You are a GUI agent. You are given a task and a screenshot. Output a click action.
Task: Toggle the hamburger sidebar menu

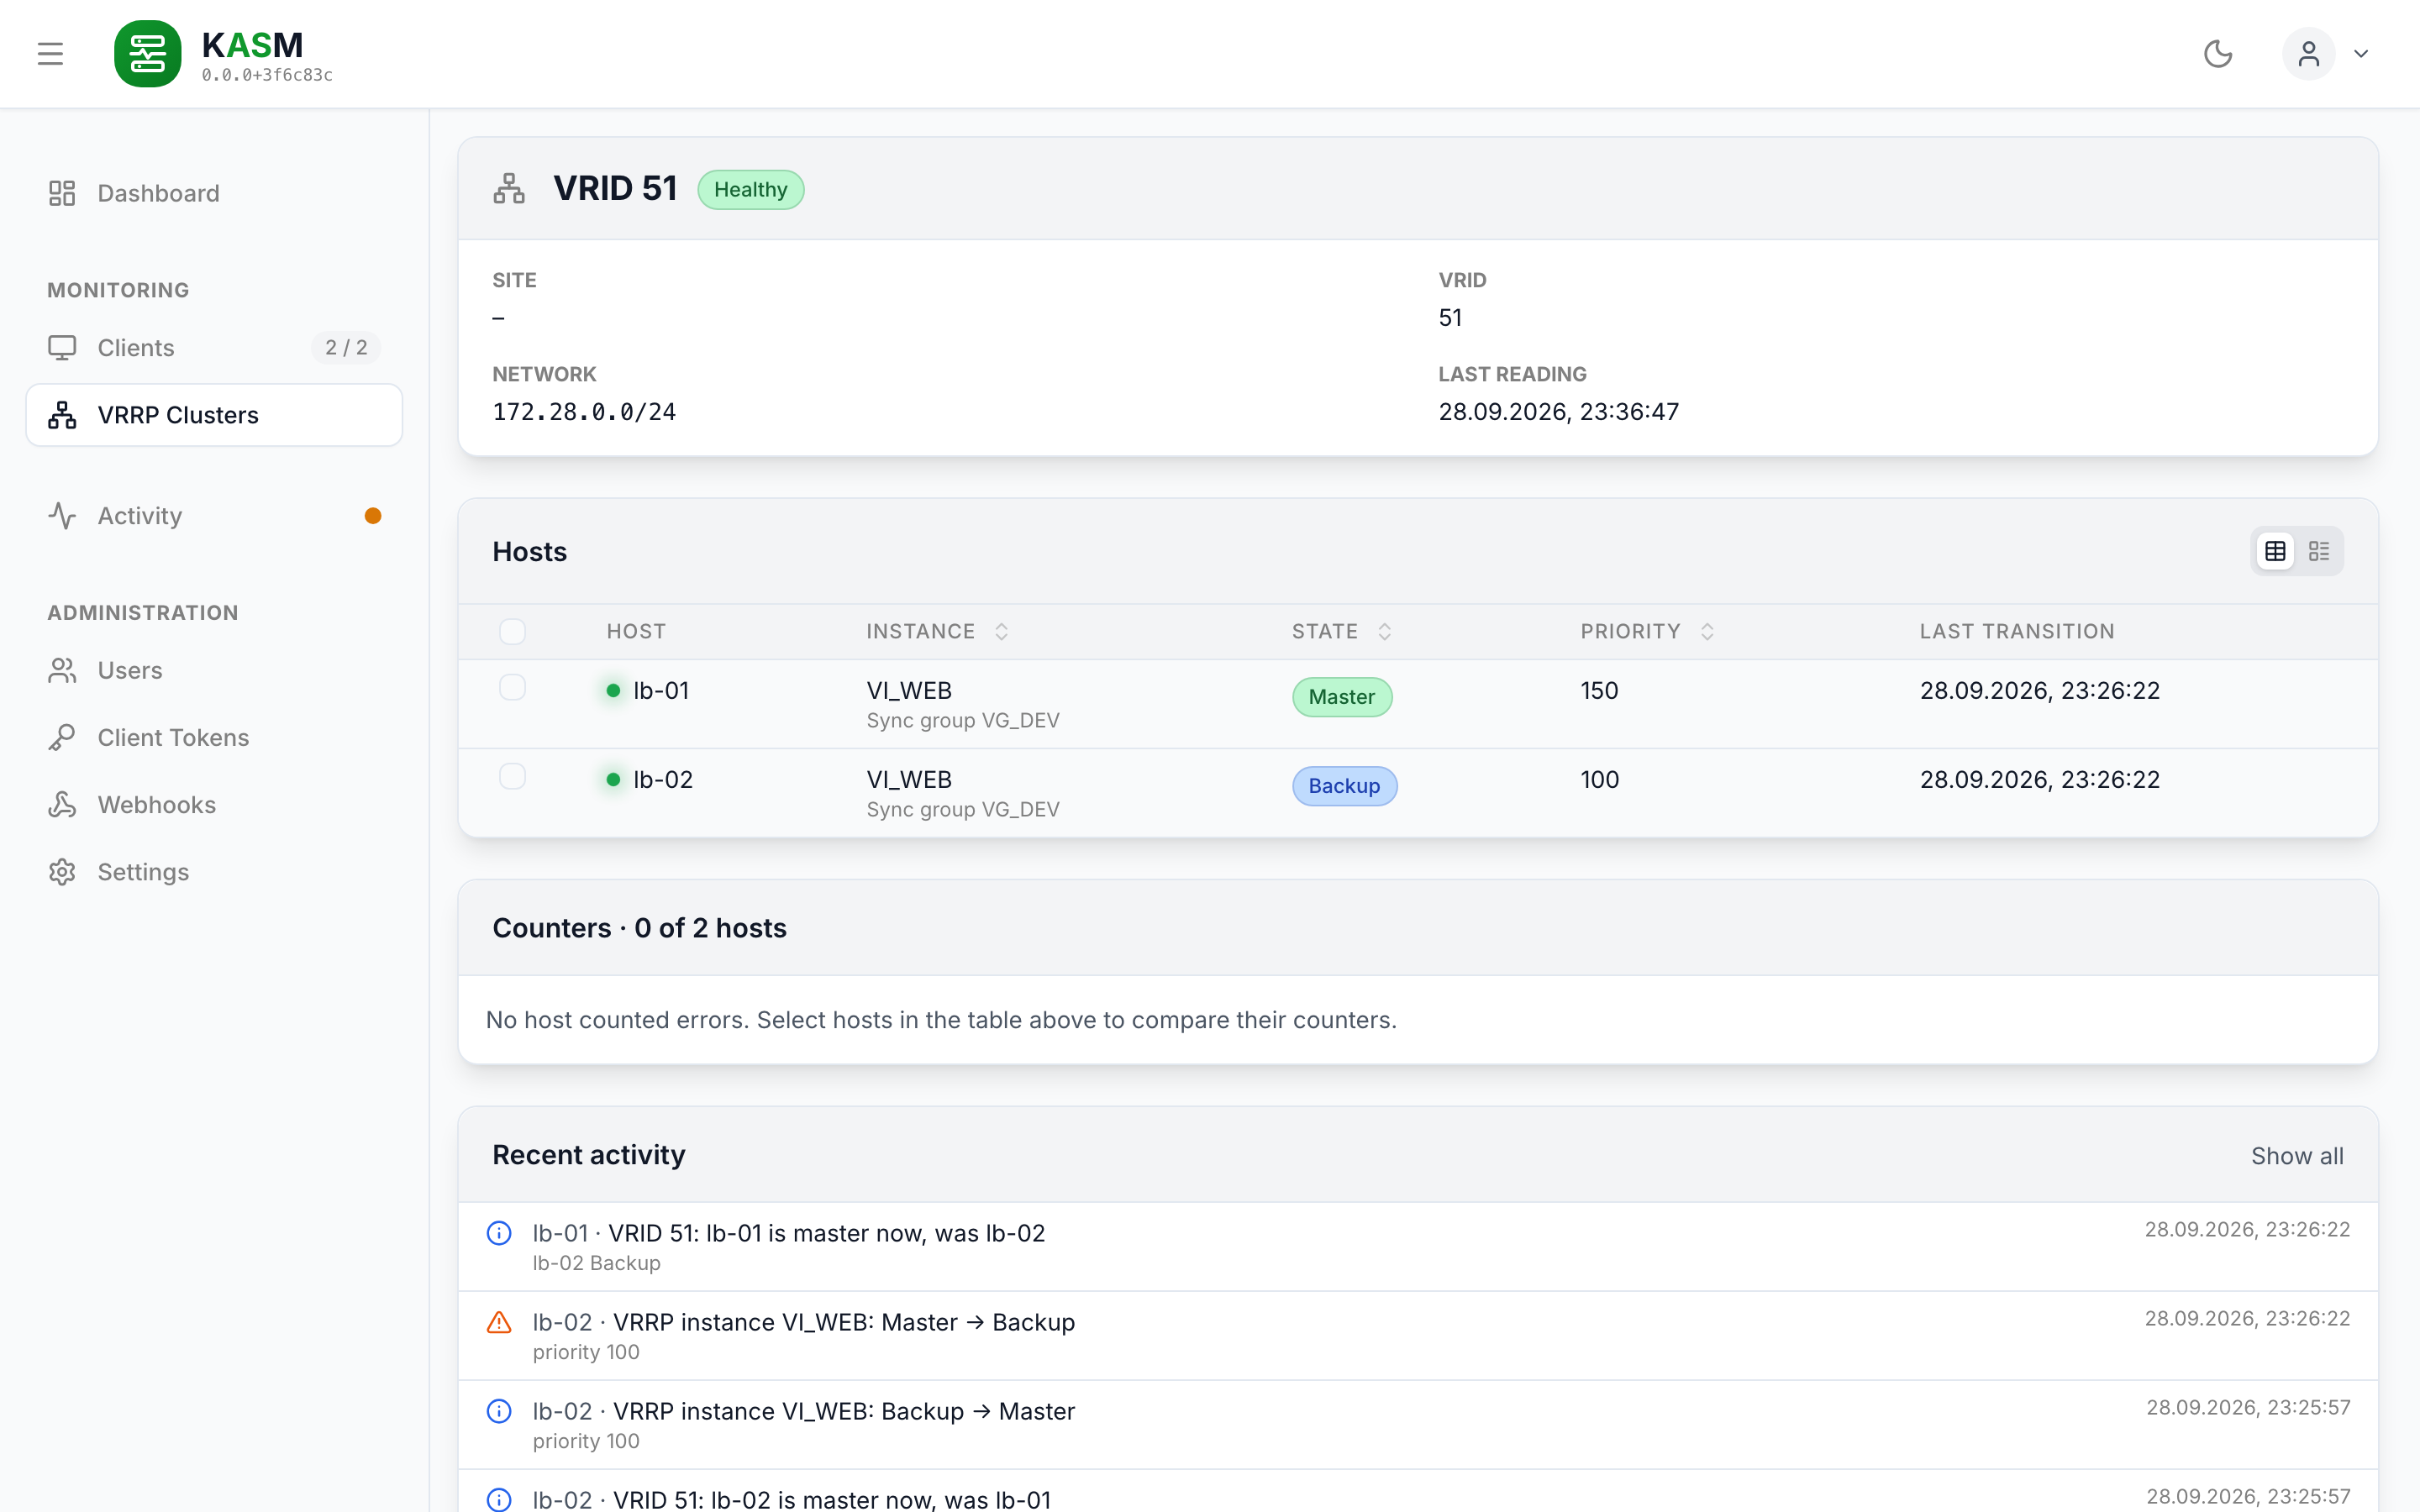pyautogui.click(x=50, y=54)
